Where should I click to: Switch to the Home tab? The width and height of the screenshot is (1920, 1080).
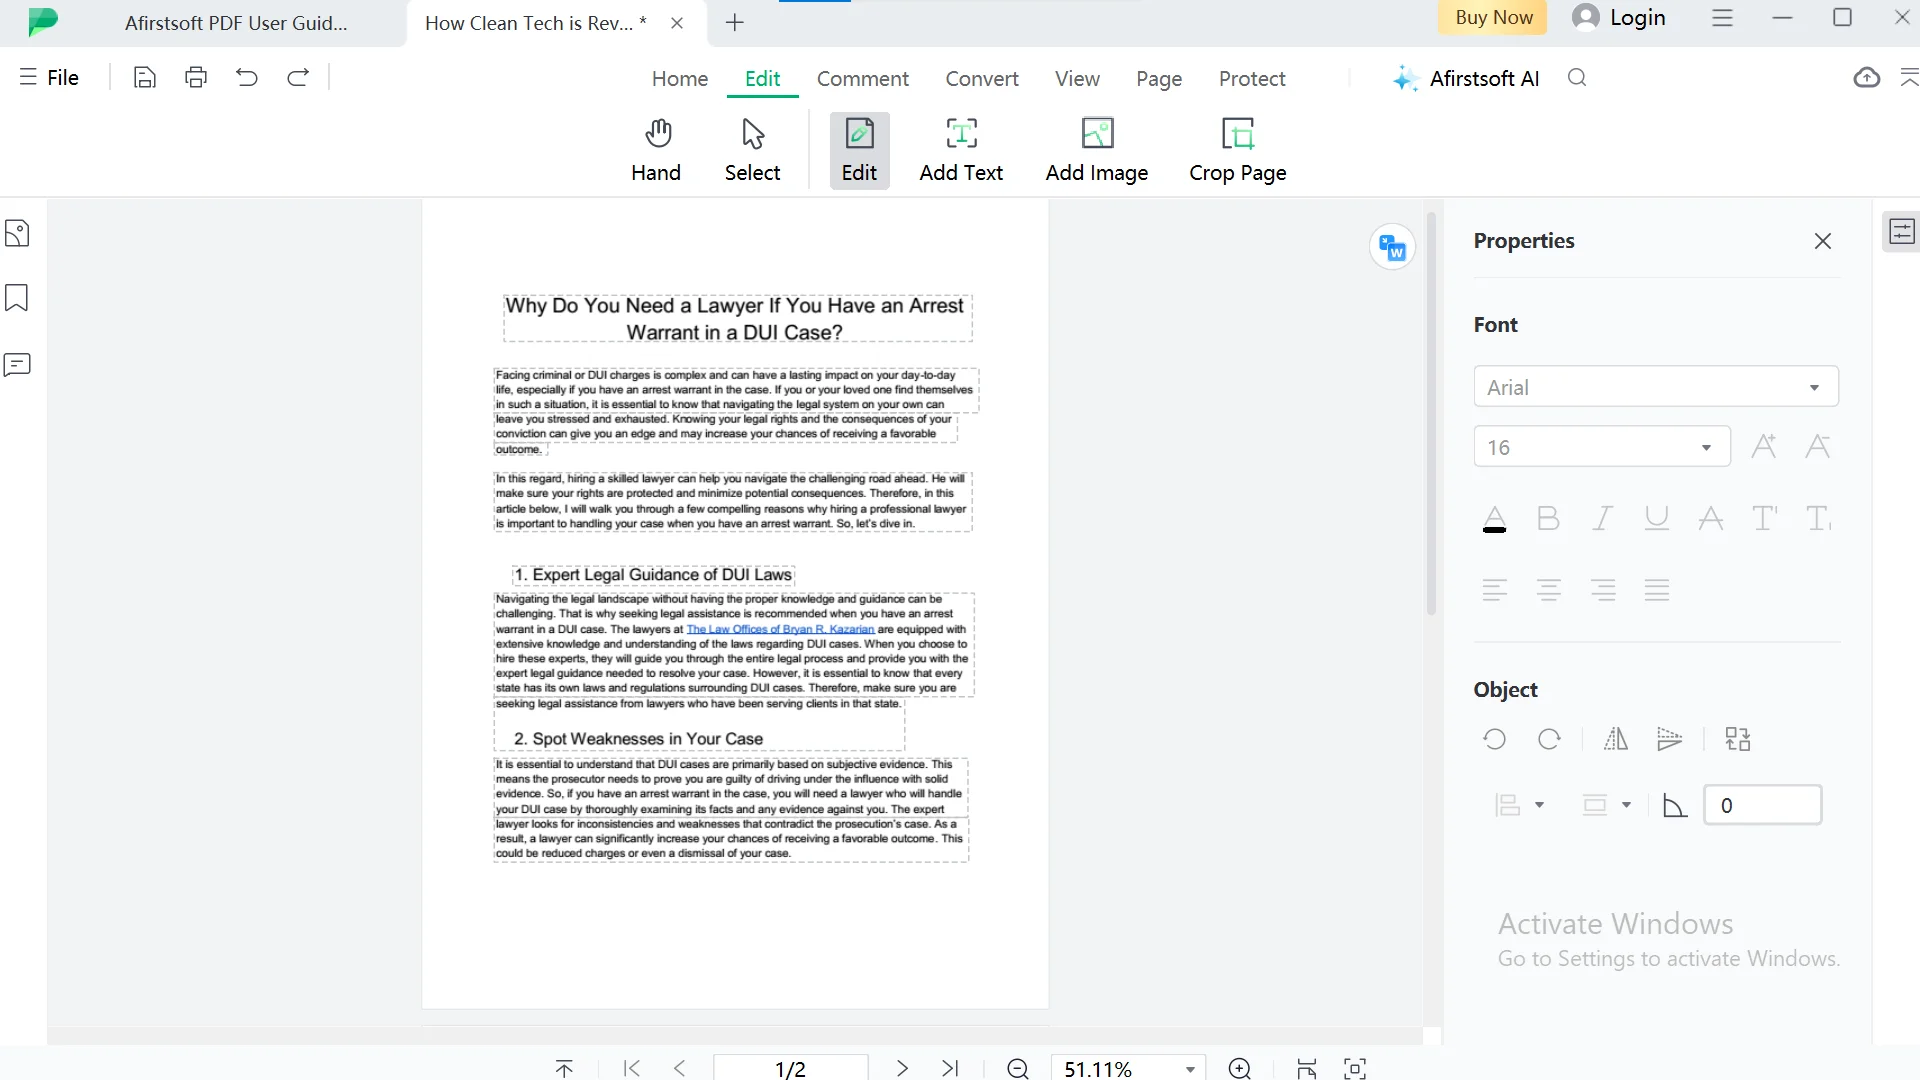click(680, 78)
